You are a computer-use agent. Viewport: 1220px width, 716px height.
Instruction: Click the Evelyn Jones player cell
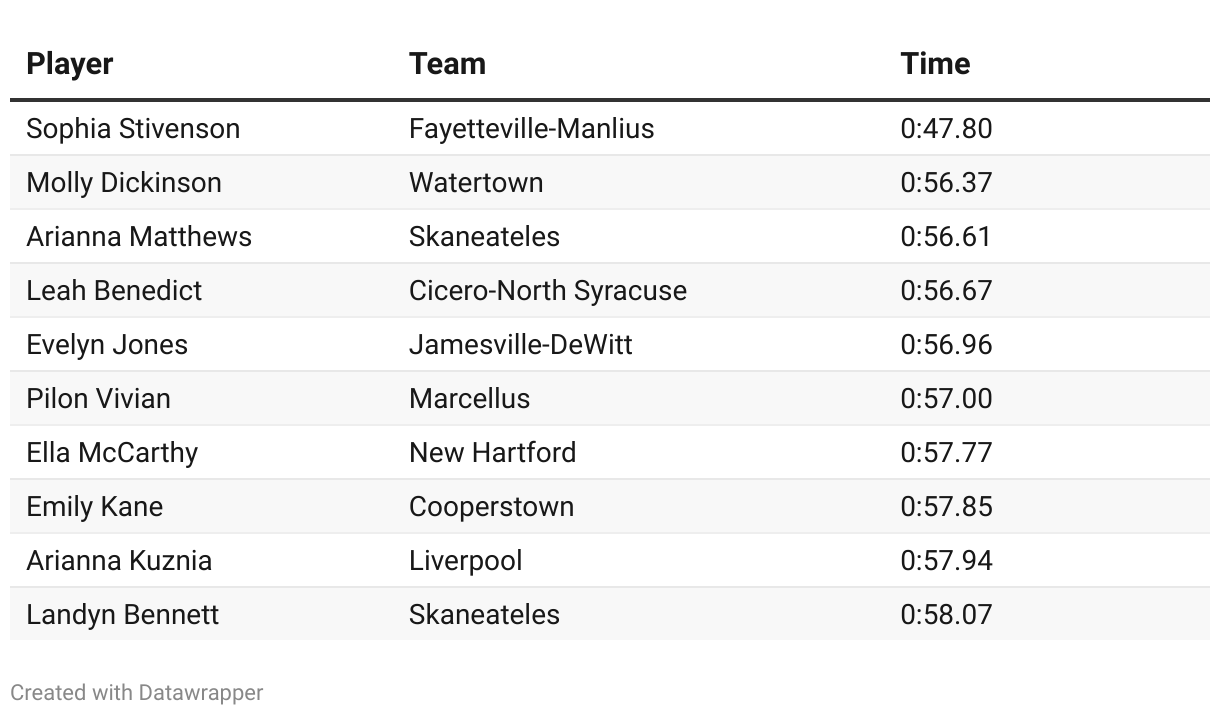tap(107, 345)
